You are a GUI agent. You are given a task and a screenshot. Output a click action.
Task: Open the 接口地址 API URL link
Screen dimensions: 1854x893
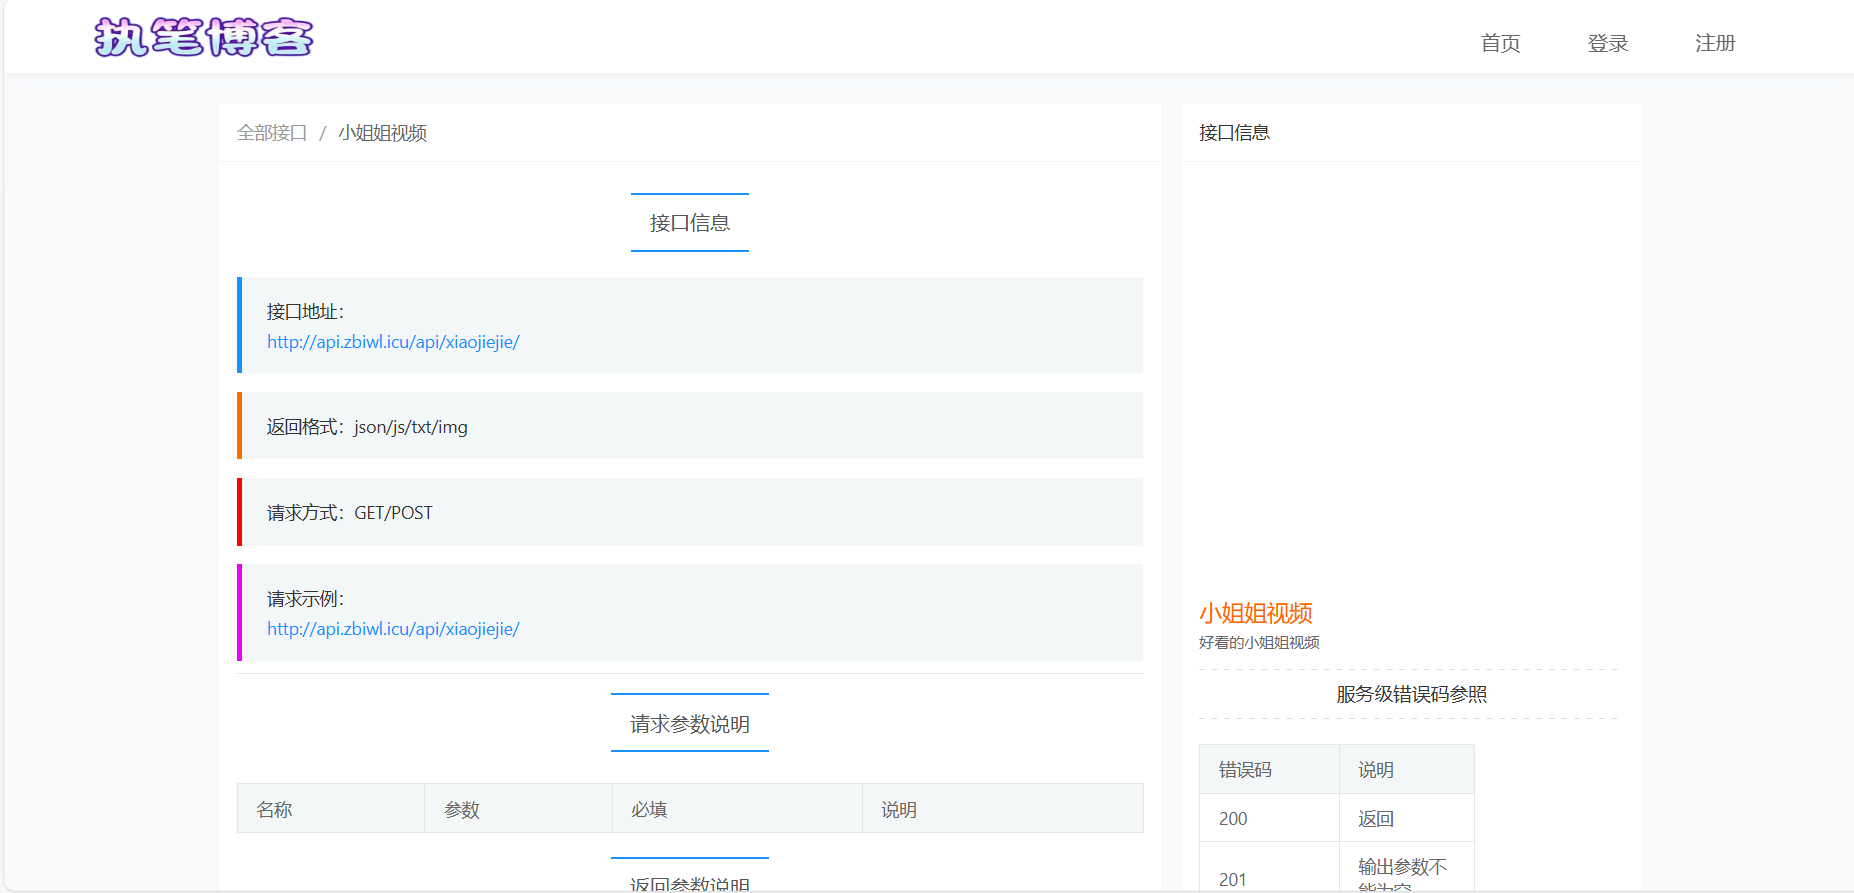(393, 342)
